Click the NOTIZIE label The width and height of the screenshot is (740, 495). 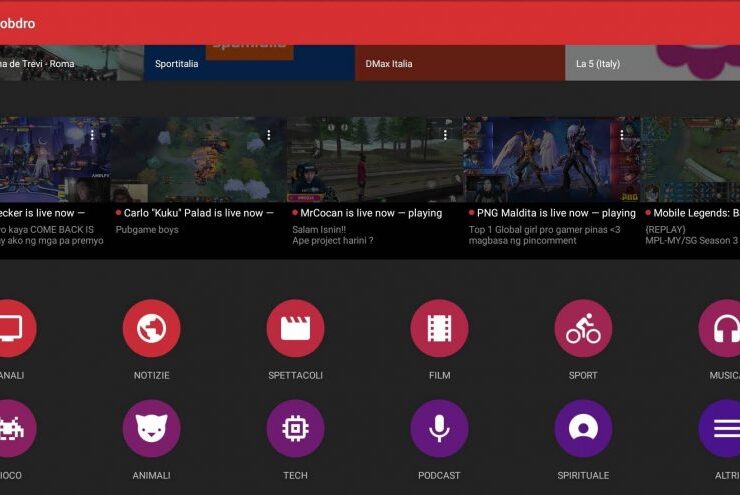point(151,376)
